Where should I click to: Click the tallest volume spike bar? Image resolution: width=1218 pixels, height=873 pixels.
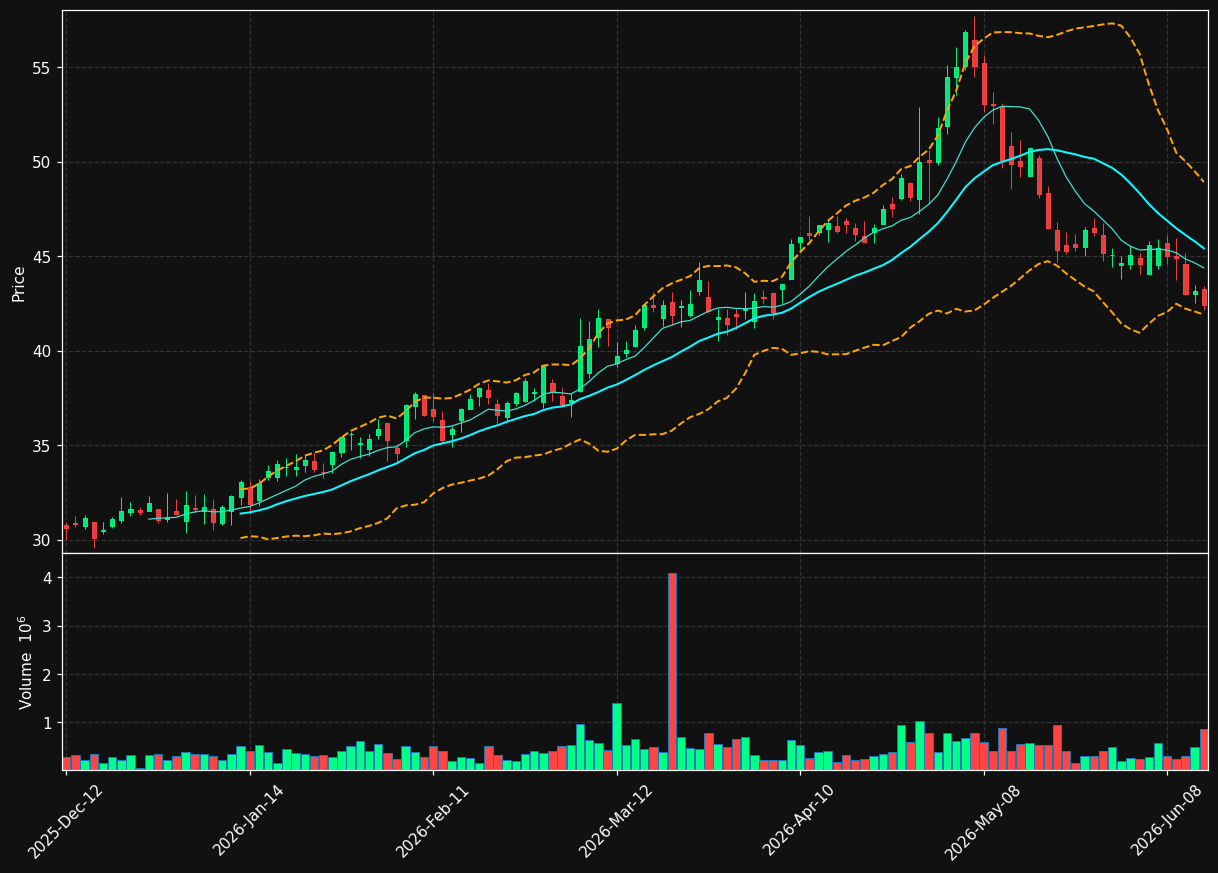(672, 671)
